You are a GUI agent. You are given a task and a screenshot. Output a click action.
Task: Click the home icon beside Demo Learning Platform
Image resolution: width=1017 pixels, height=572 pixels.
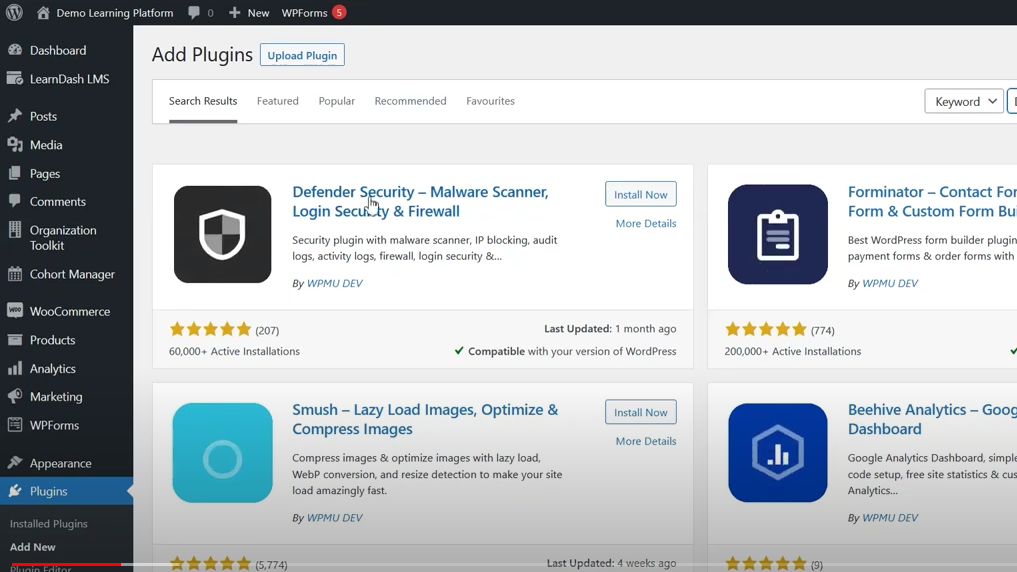[43, 12]
